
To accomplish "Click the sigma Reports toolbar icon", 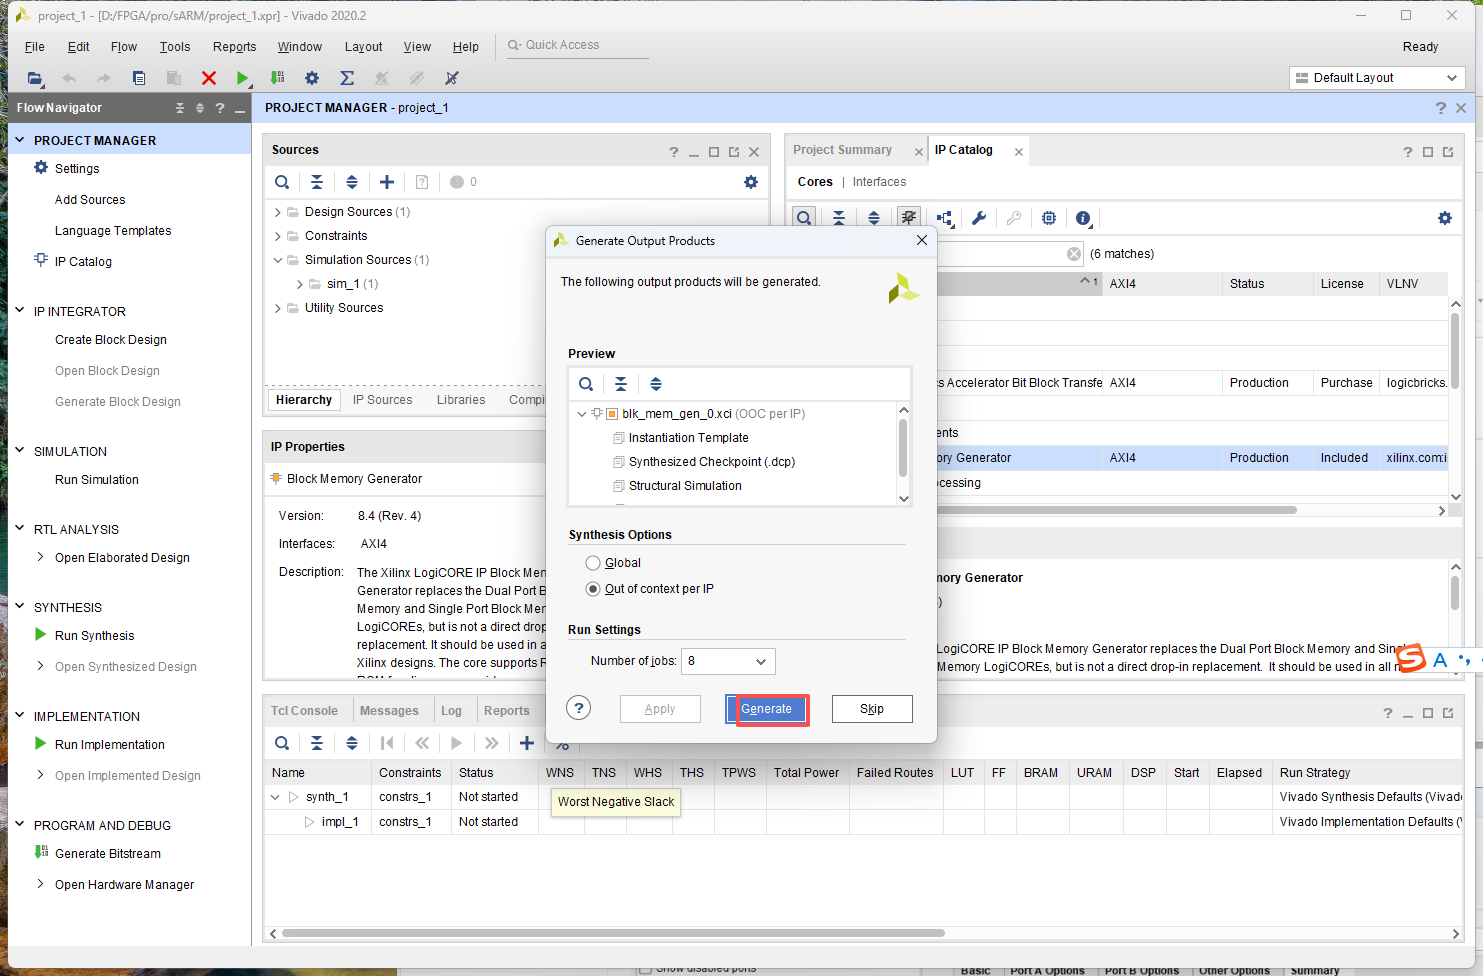I will pyautogui.click(x=347, y=78).
